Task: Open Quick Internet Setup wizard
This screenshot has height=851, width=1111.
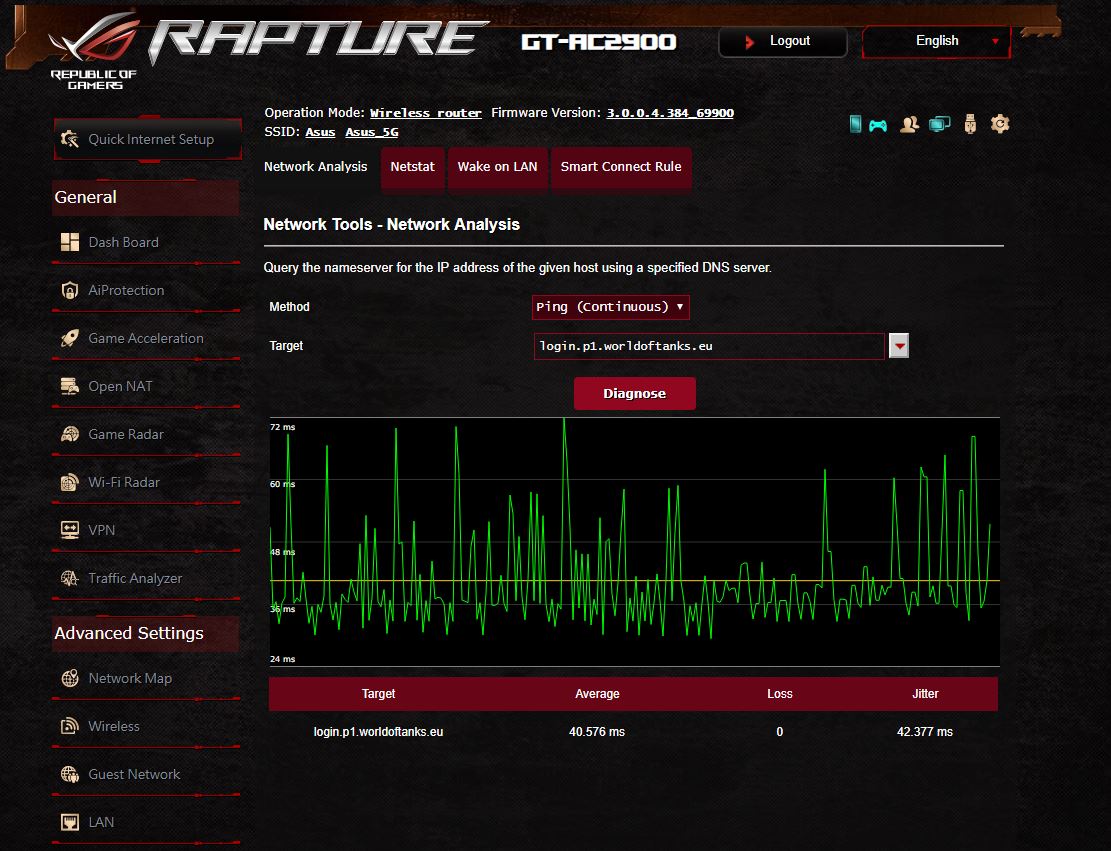Action: pos(147,139)
